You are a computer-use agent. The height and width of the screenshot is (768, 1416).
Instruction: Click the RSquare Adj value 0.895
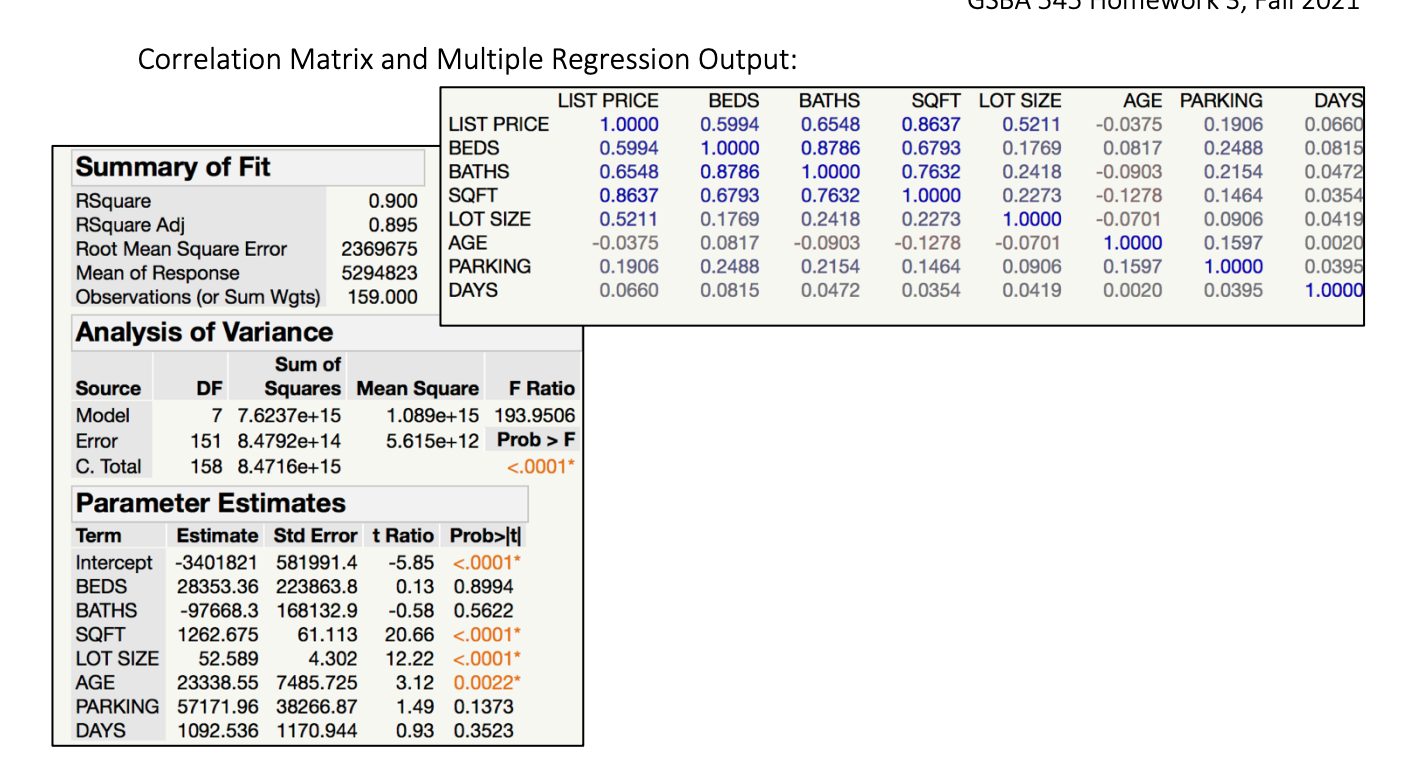(393, 225)
